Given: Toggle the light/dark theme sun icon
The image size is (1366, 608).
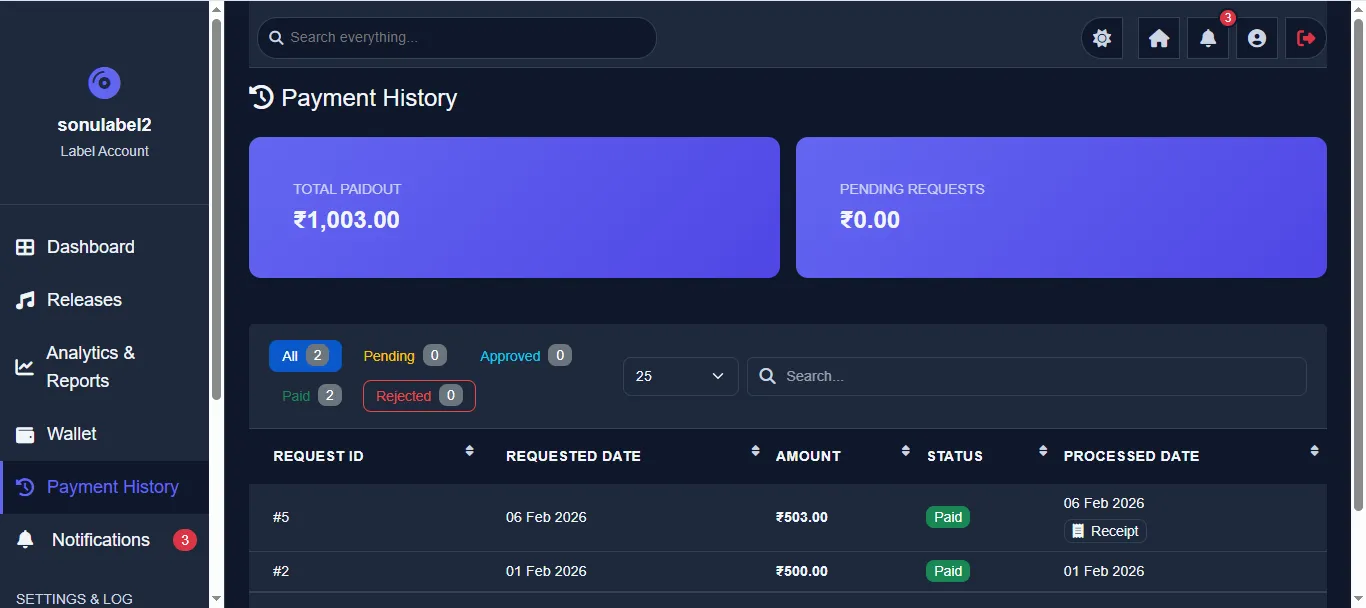Looking at the screenshot, I should (x=1102, y=38).
